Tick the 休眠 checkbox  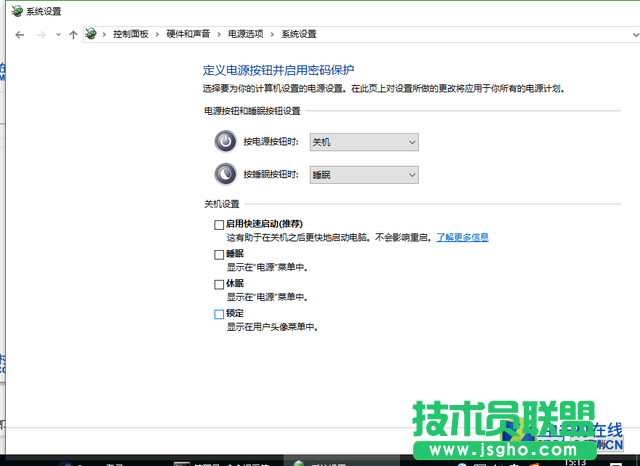point(219,284)
